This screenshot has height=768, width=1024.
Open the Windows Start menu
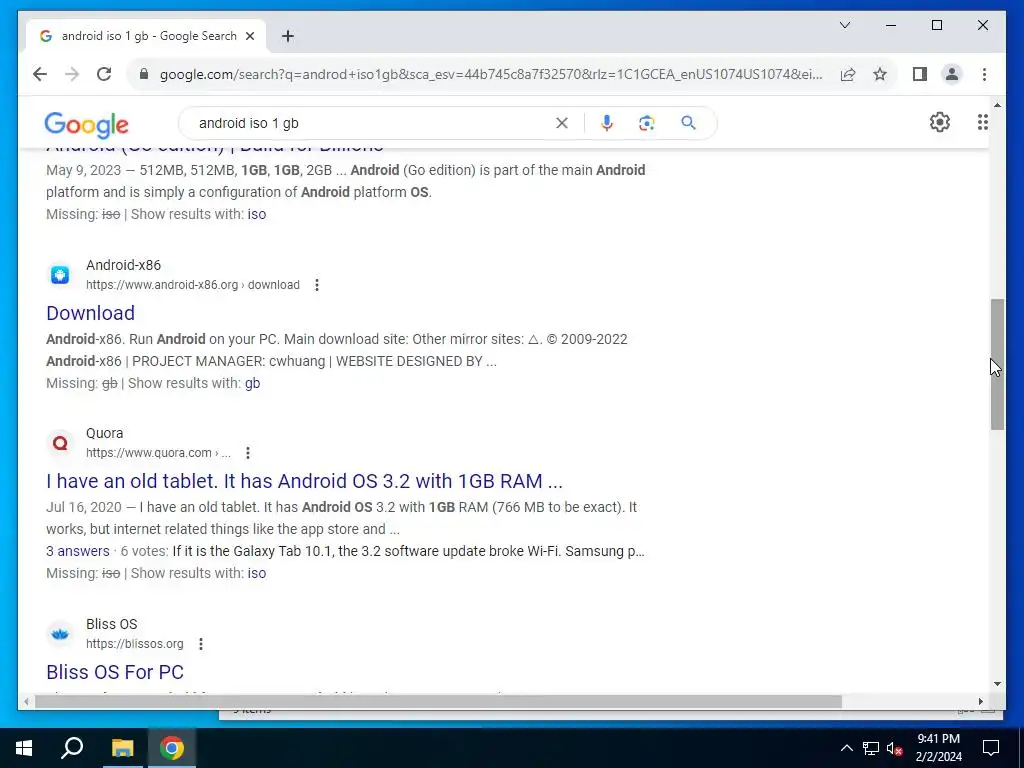[x=24, y=748]
